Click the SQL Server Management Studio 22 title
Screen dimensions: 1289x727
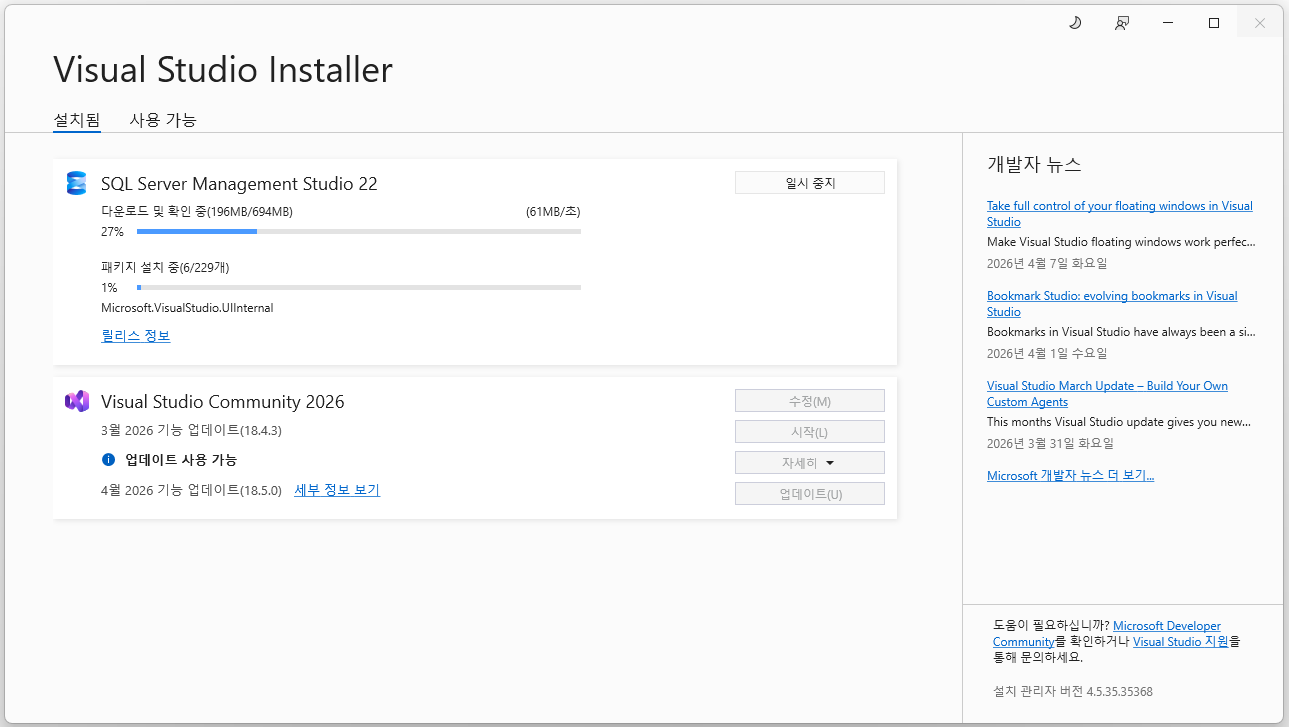[x=239, y=184]
